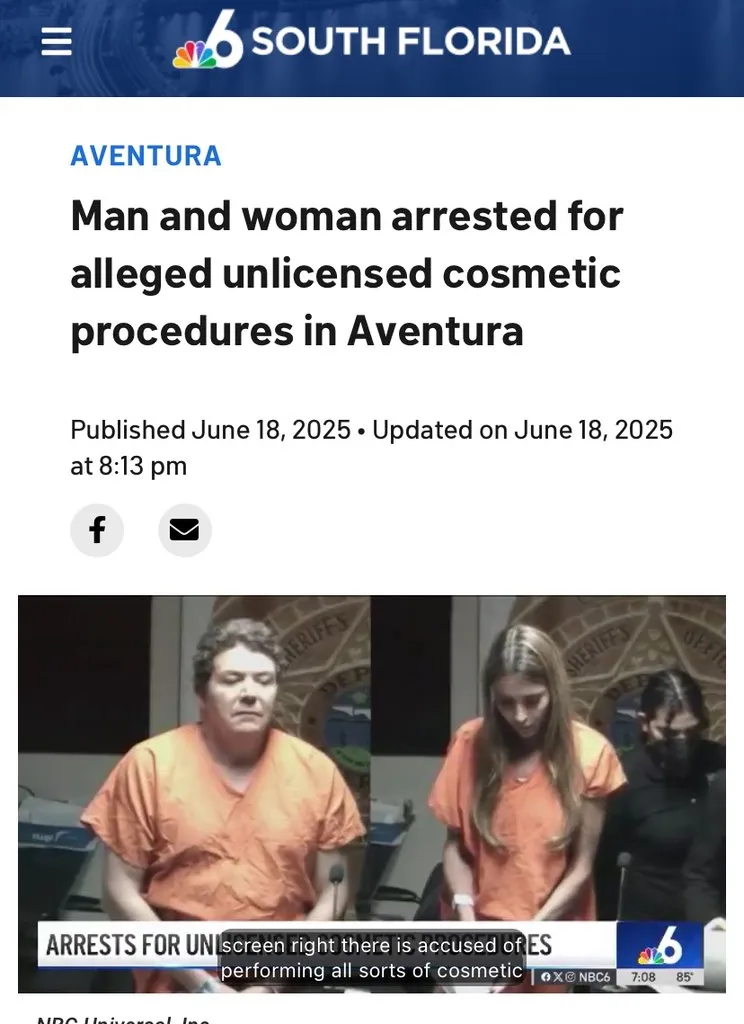The width and height of the screenshot is (744, 1024).
Task: Open the Aventura category link
Action: 146,155
